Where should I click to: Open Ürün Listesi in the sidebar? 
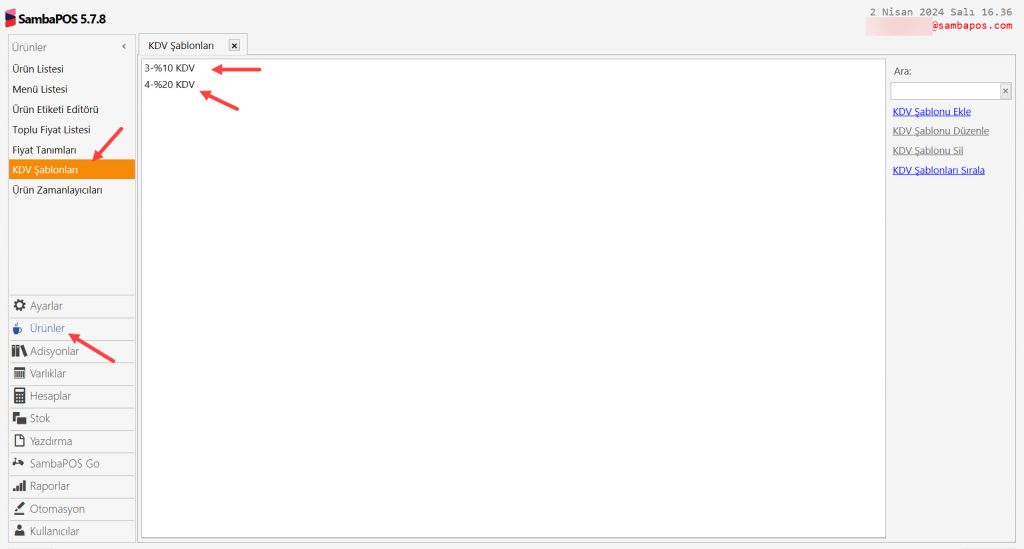(x=38, y=69)
